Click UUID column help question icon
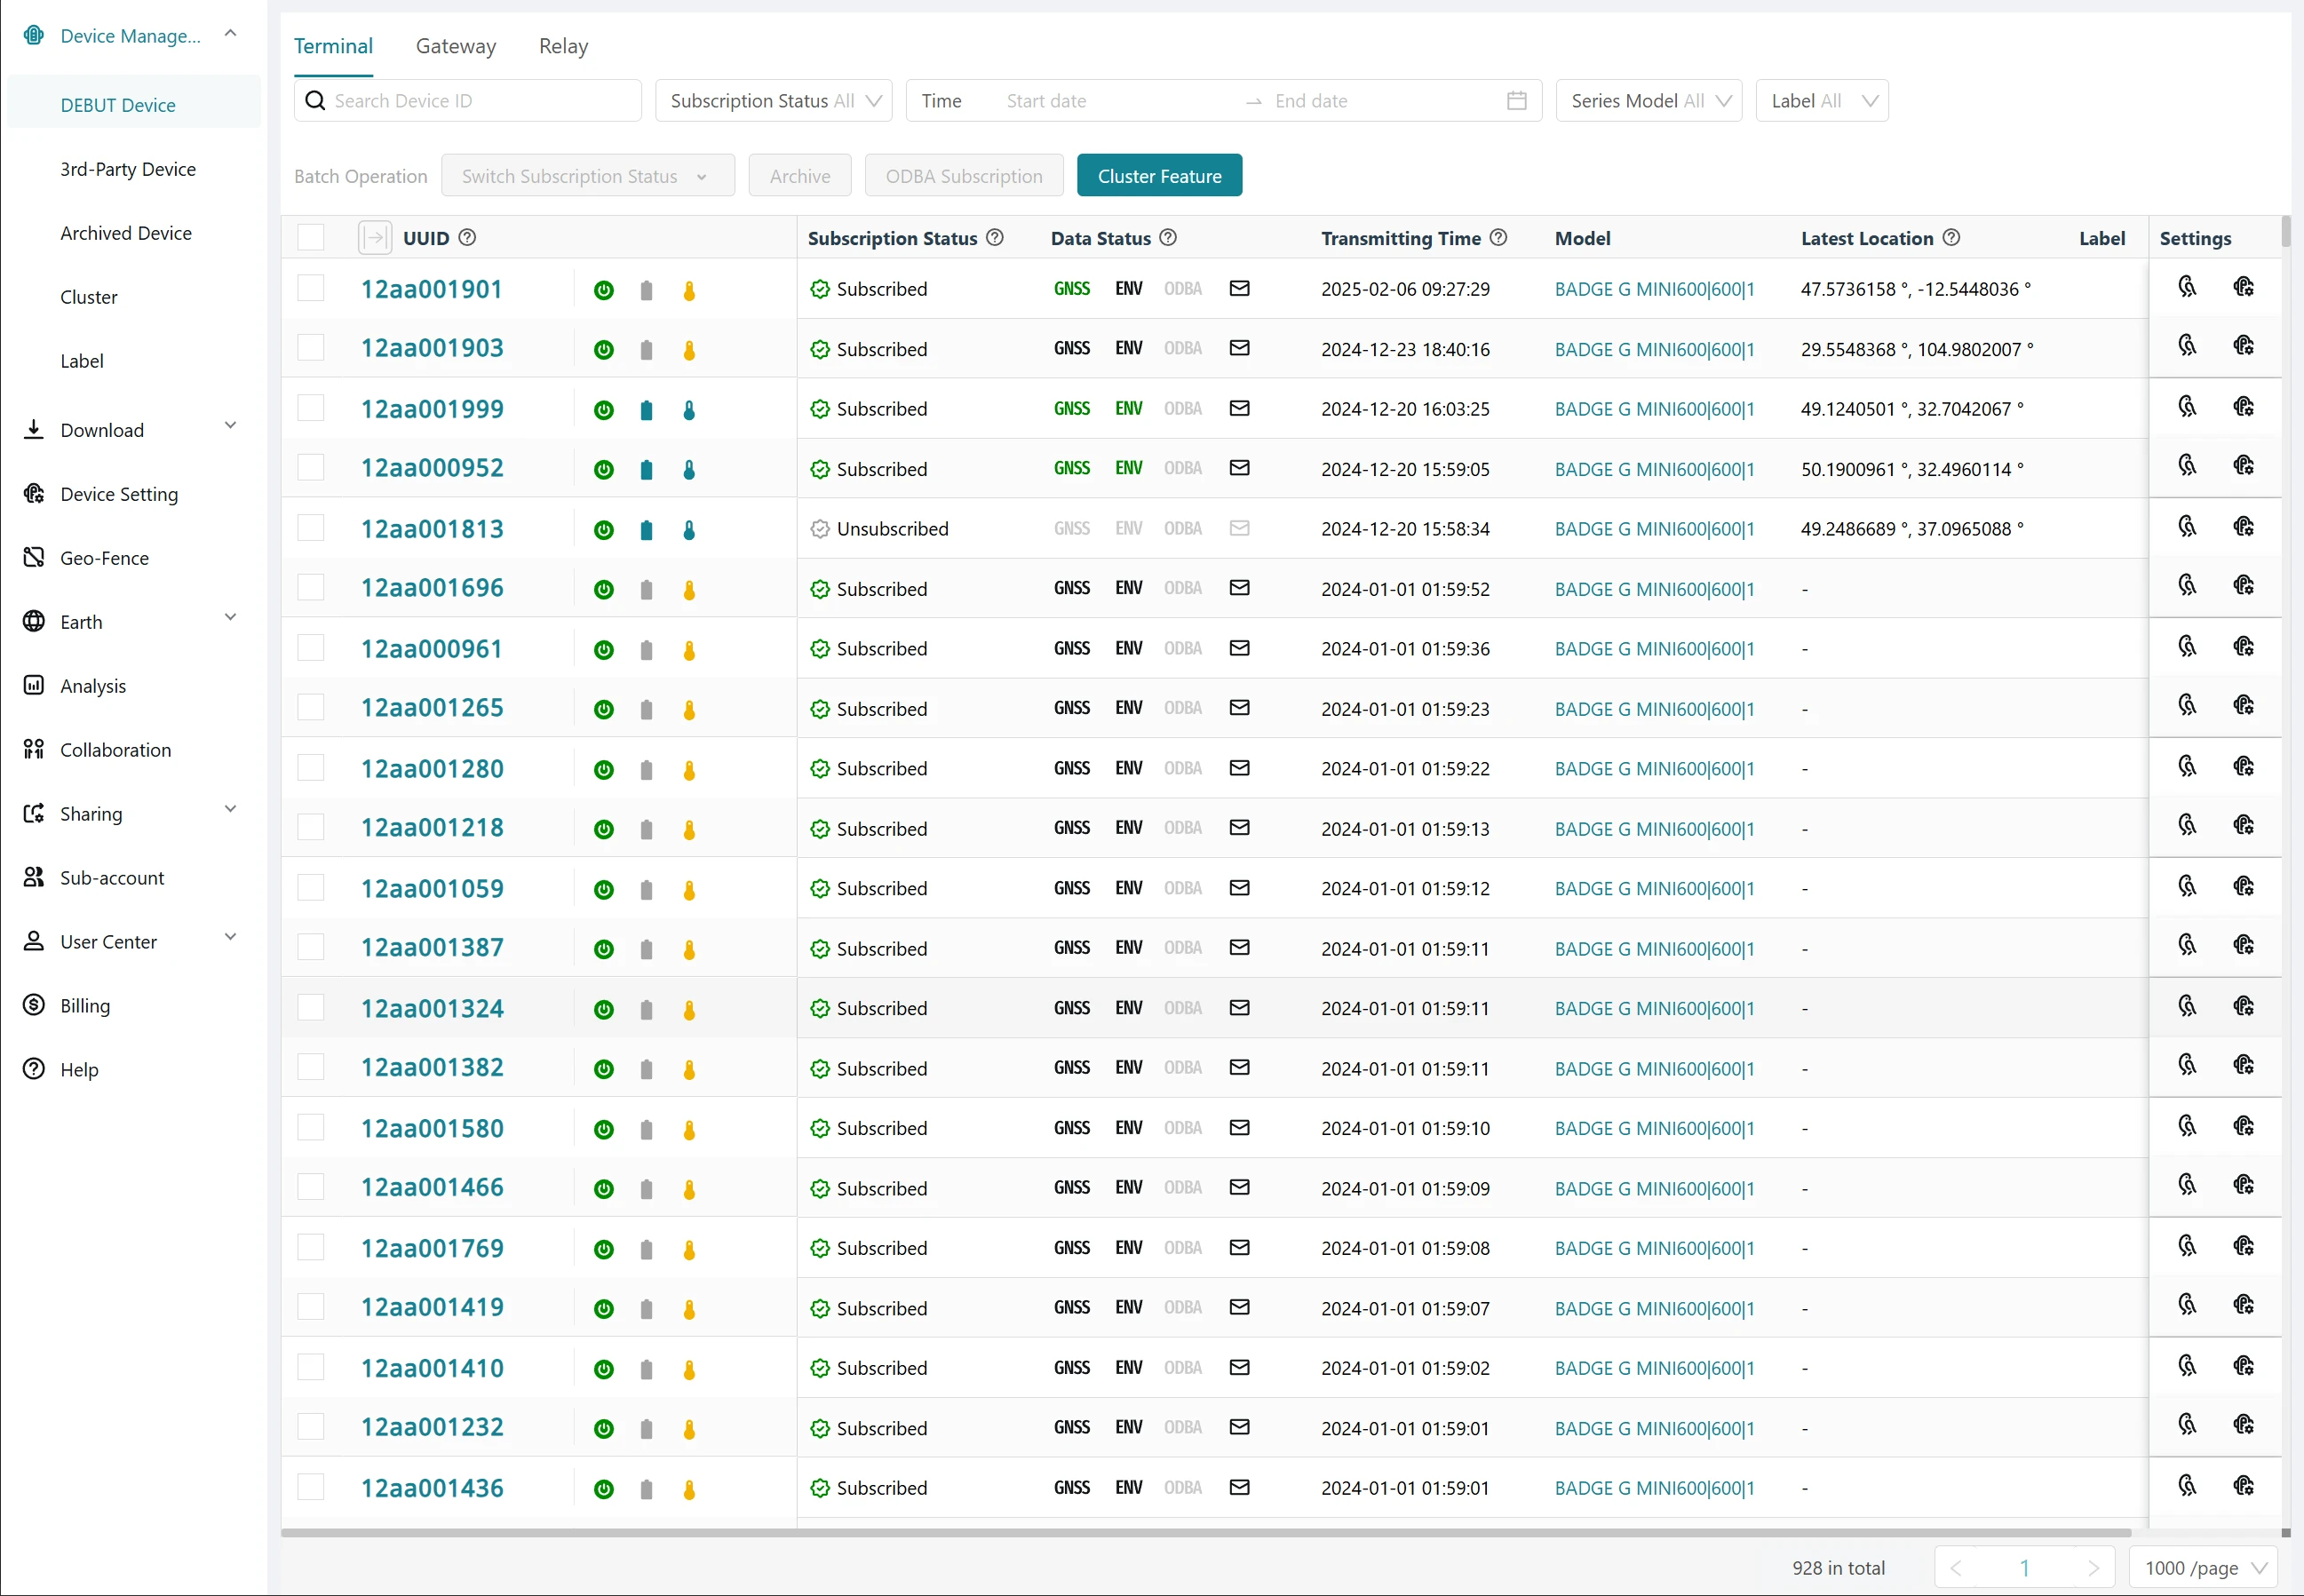Viewport: 2304px width, 1596px height. pyautogui.click(x=467, y=237)
